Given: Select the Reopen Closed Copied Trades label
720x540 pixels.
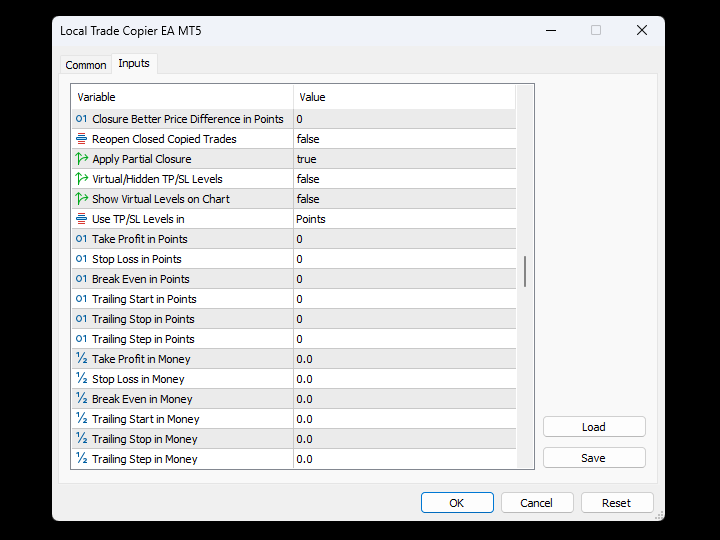Looking at the screenshot, I should click(164, 139).
